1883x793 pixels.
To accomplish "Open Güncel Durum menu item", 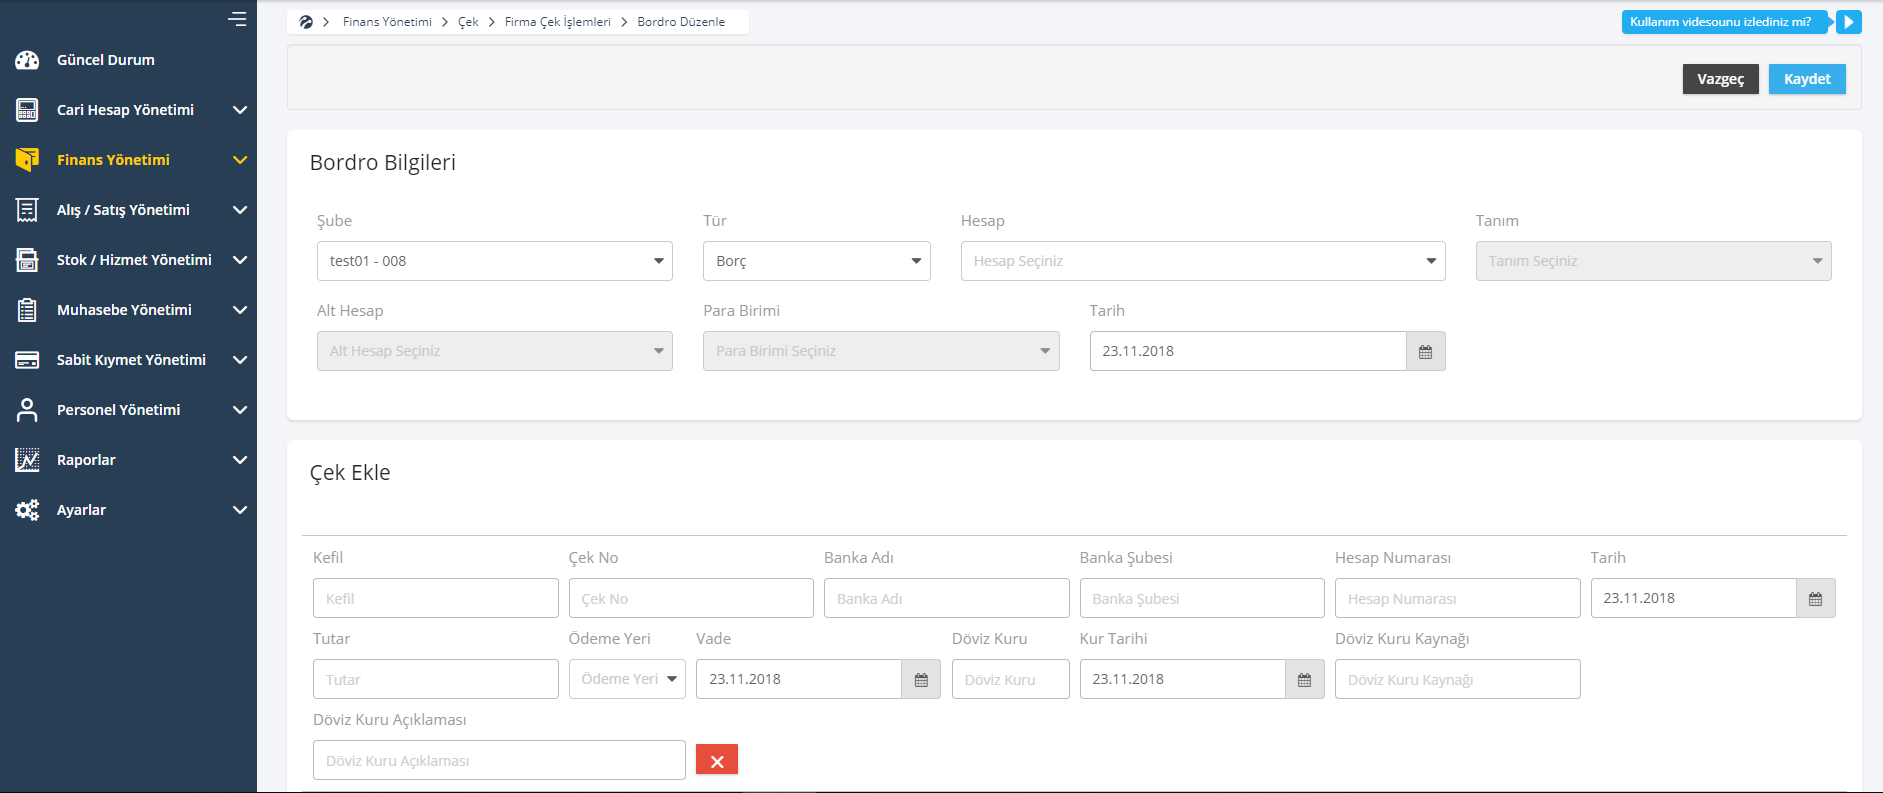I will point(128,60).
